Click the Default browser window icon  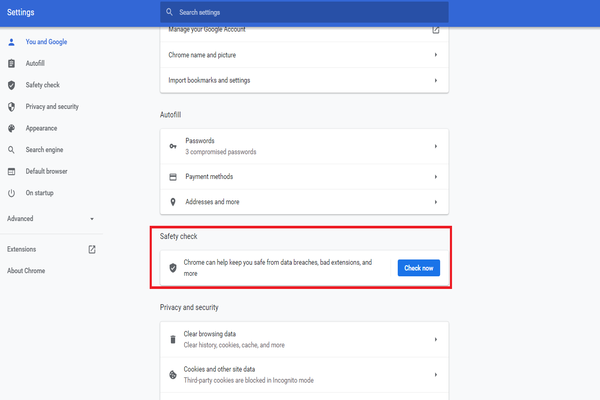tap(11, 171)
